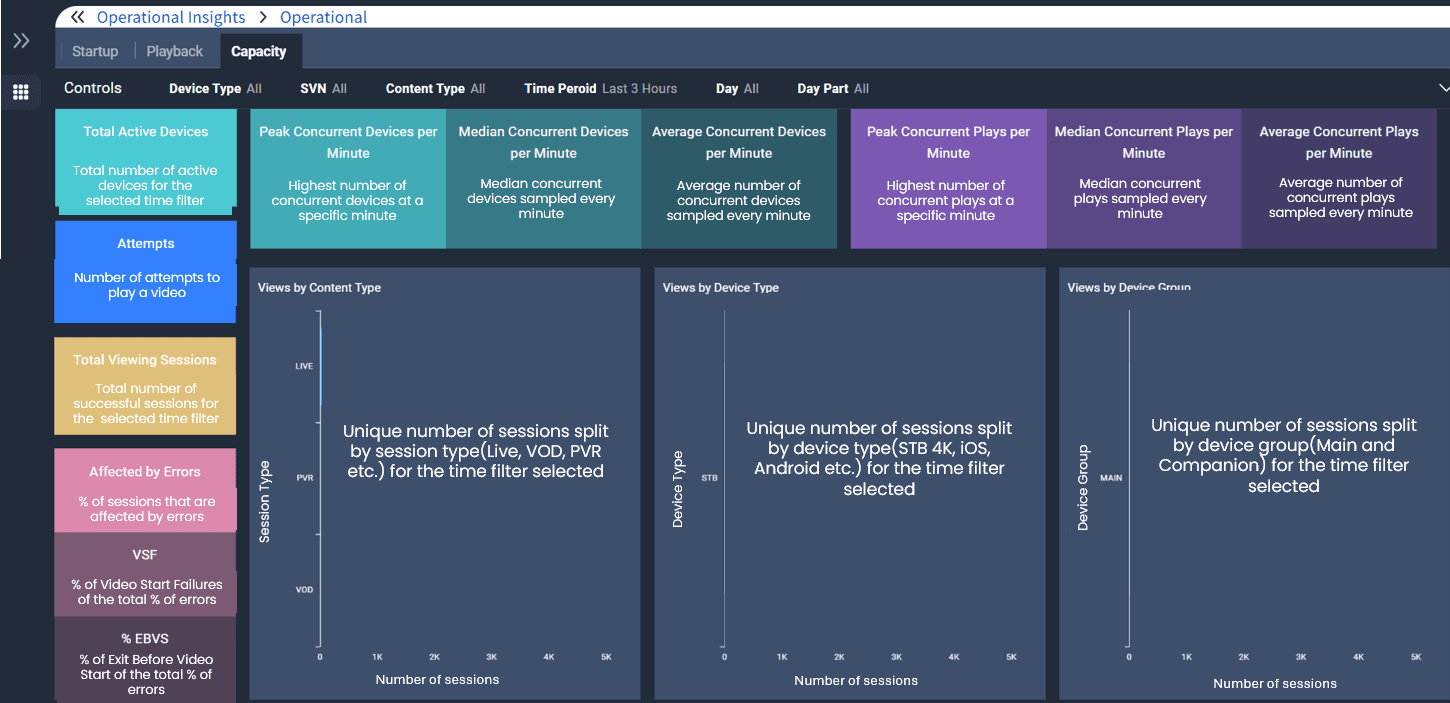The width and height of the screenshot is (1450, 703).
Task: Select the Total Viewing Sessions tile
Action: (146, 386)
